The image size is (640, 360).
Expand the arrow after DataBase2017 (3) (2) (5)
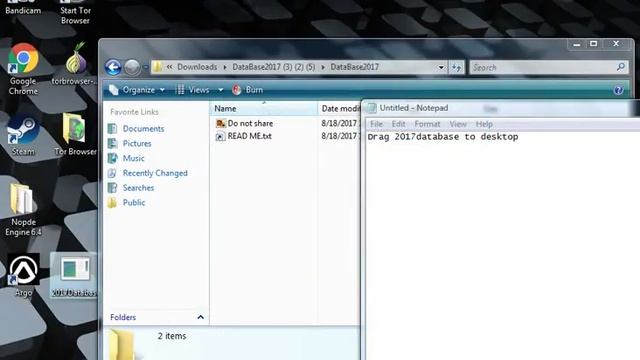coord(323,67)
